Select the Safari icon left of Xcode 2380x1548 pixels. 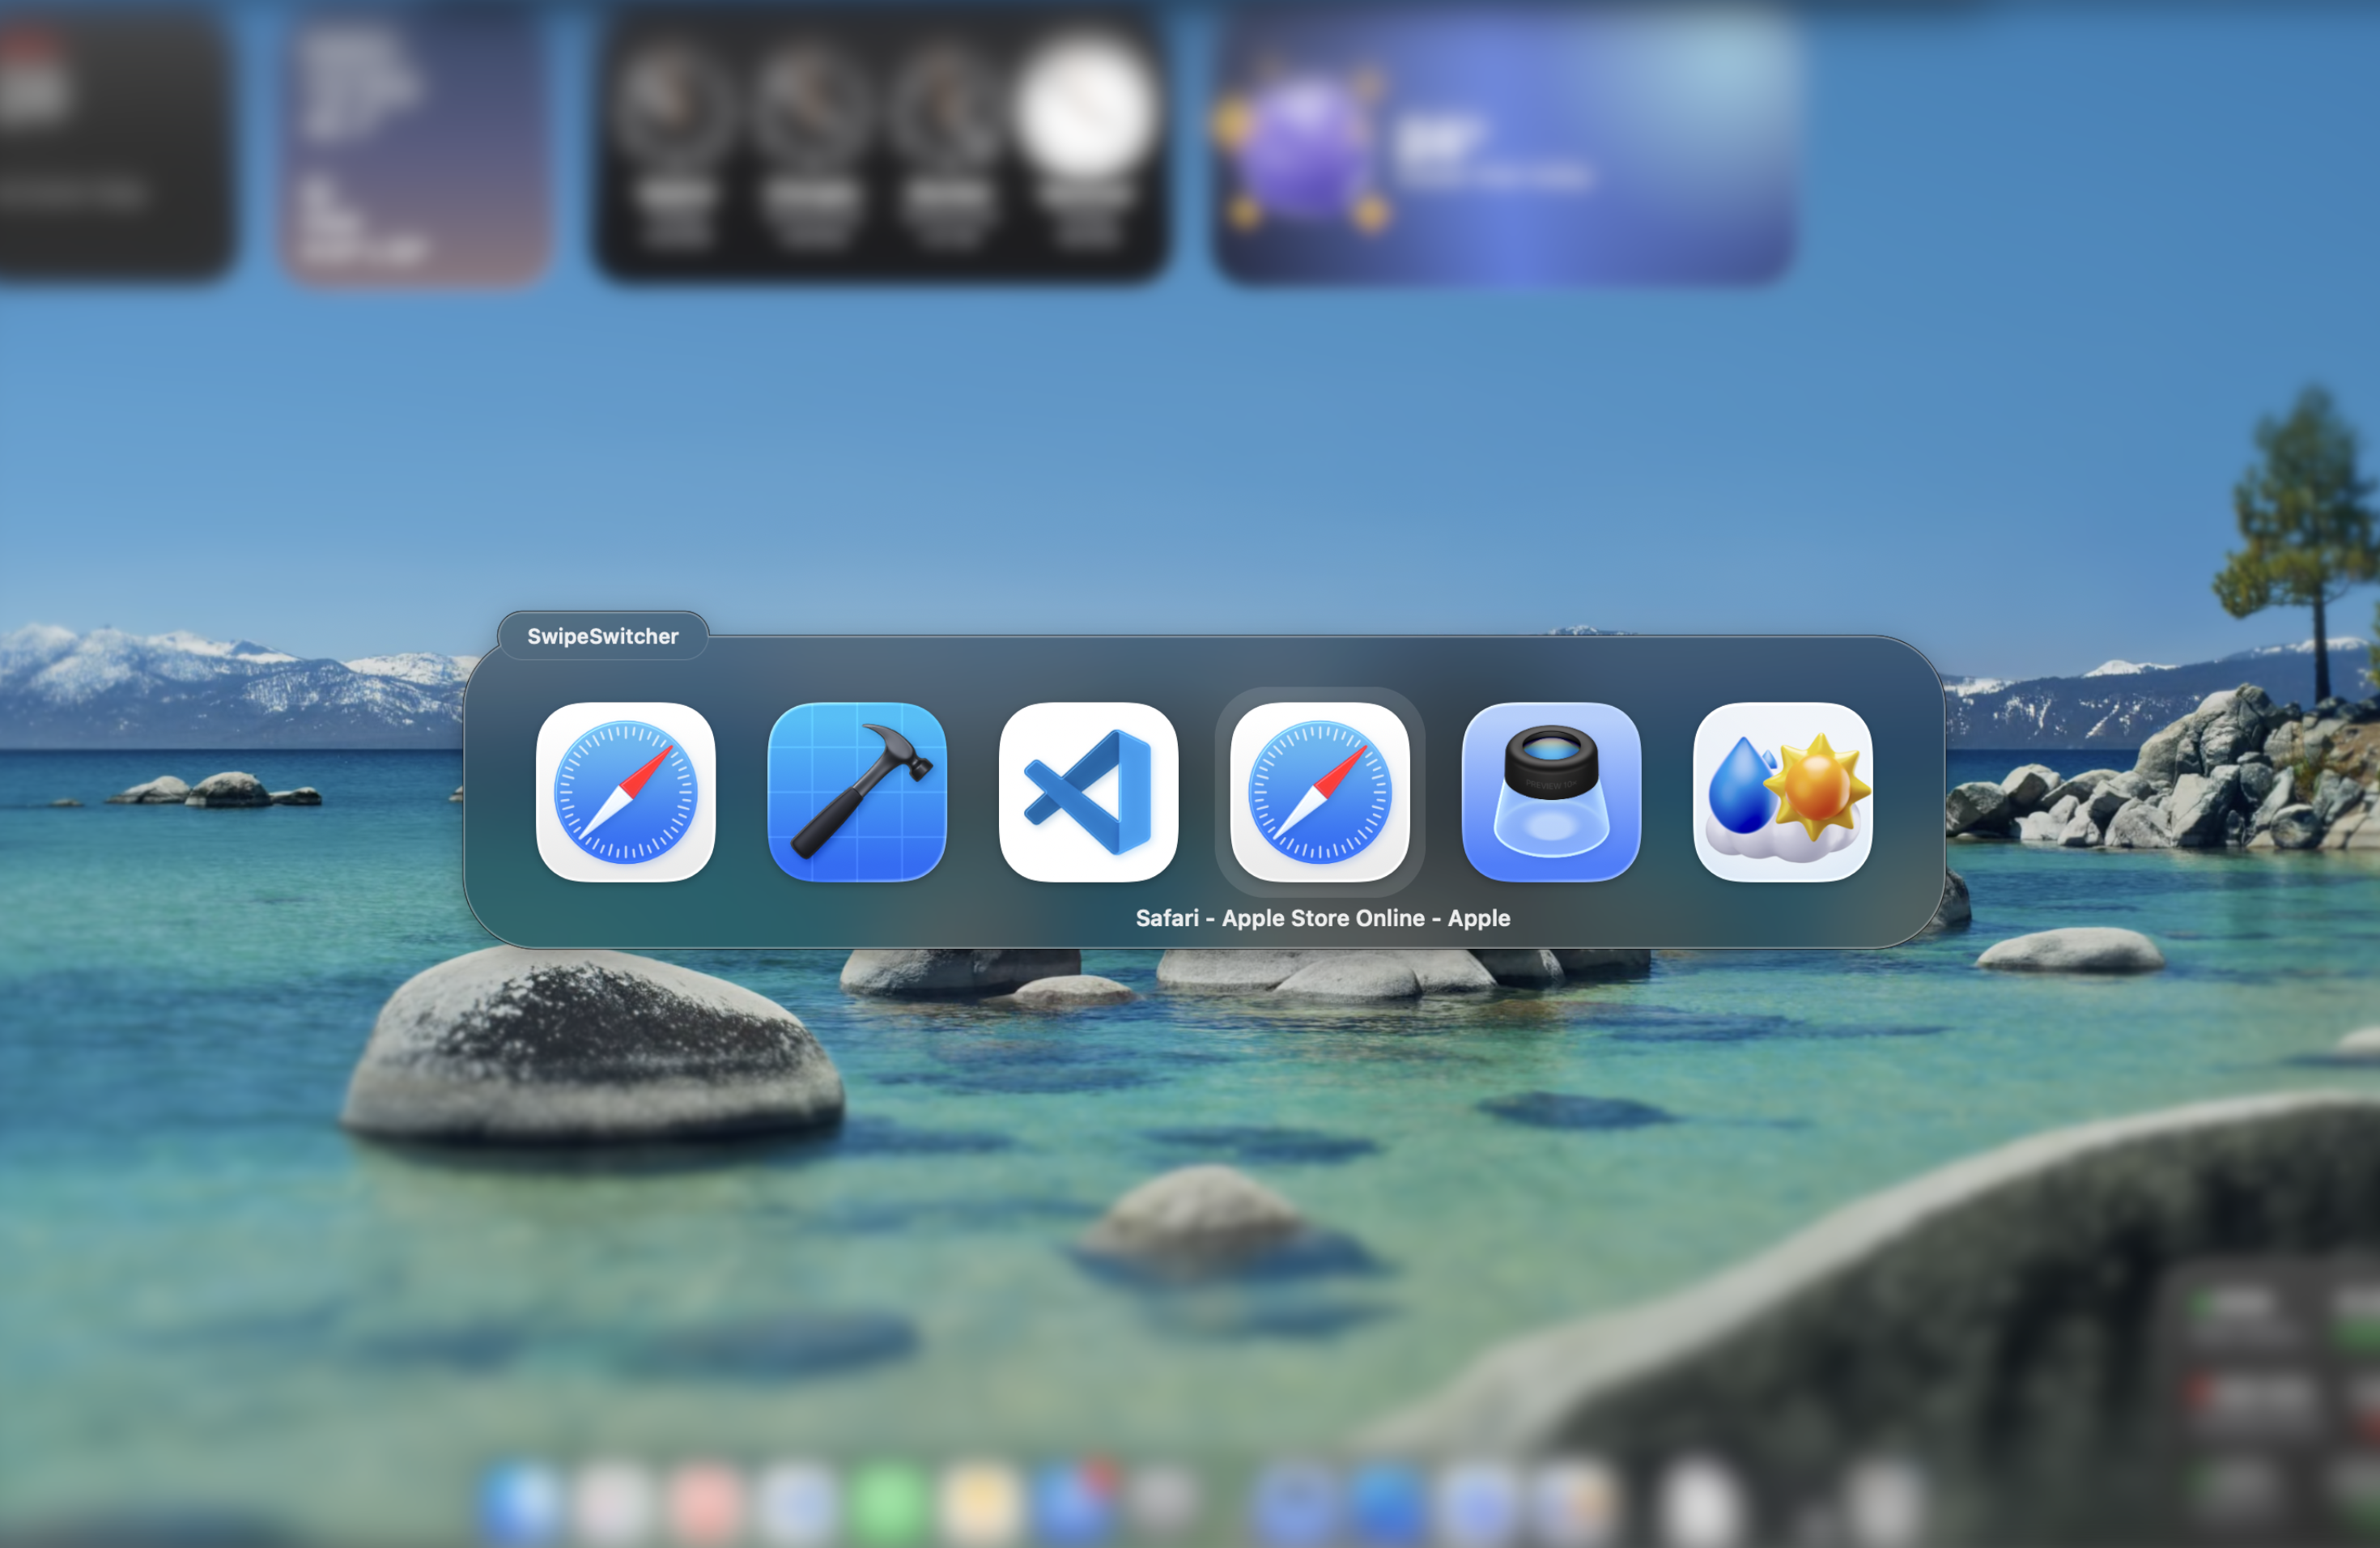click(626, 792)
